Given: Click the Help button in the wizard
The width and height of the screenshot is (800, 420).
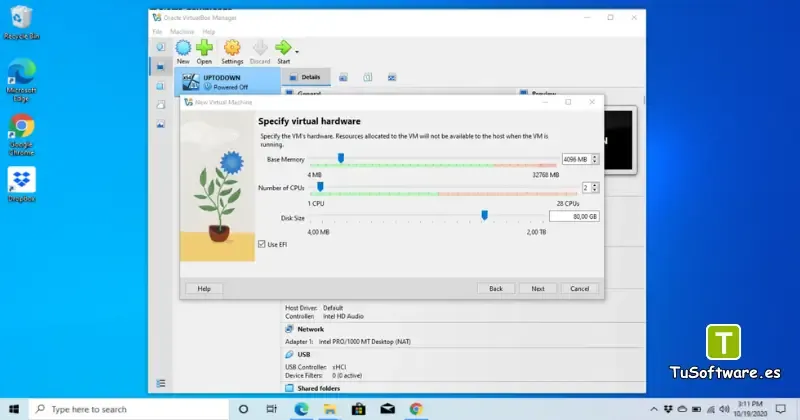Looking at the screenshot, I should (204, 288).
